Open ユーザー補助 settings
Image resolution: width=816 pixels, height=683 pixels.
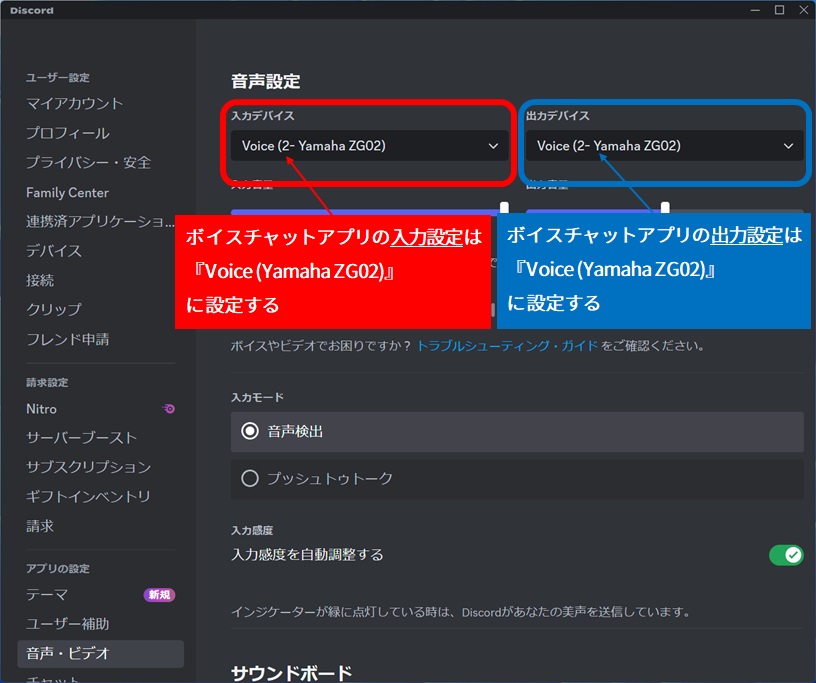[68, 624]
